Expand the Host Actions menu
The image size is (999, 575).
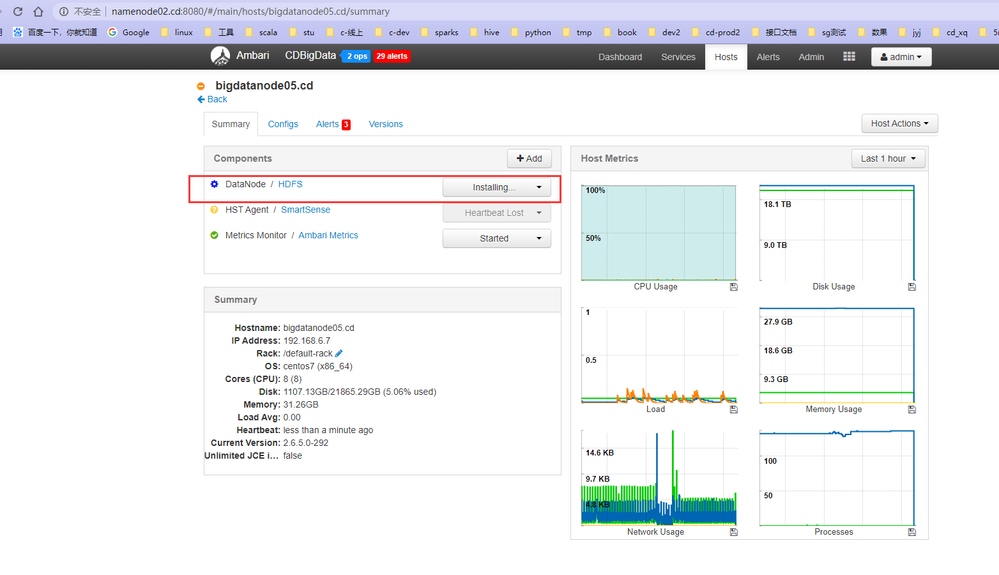pos(900,124)
